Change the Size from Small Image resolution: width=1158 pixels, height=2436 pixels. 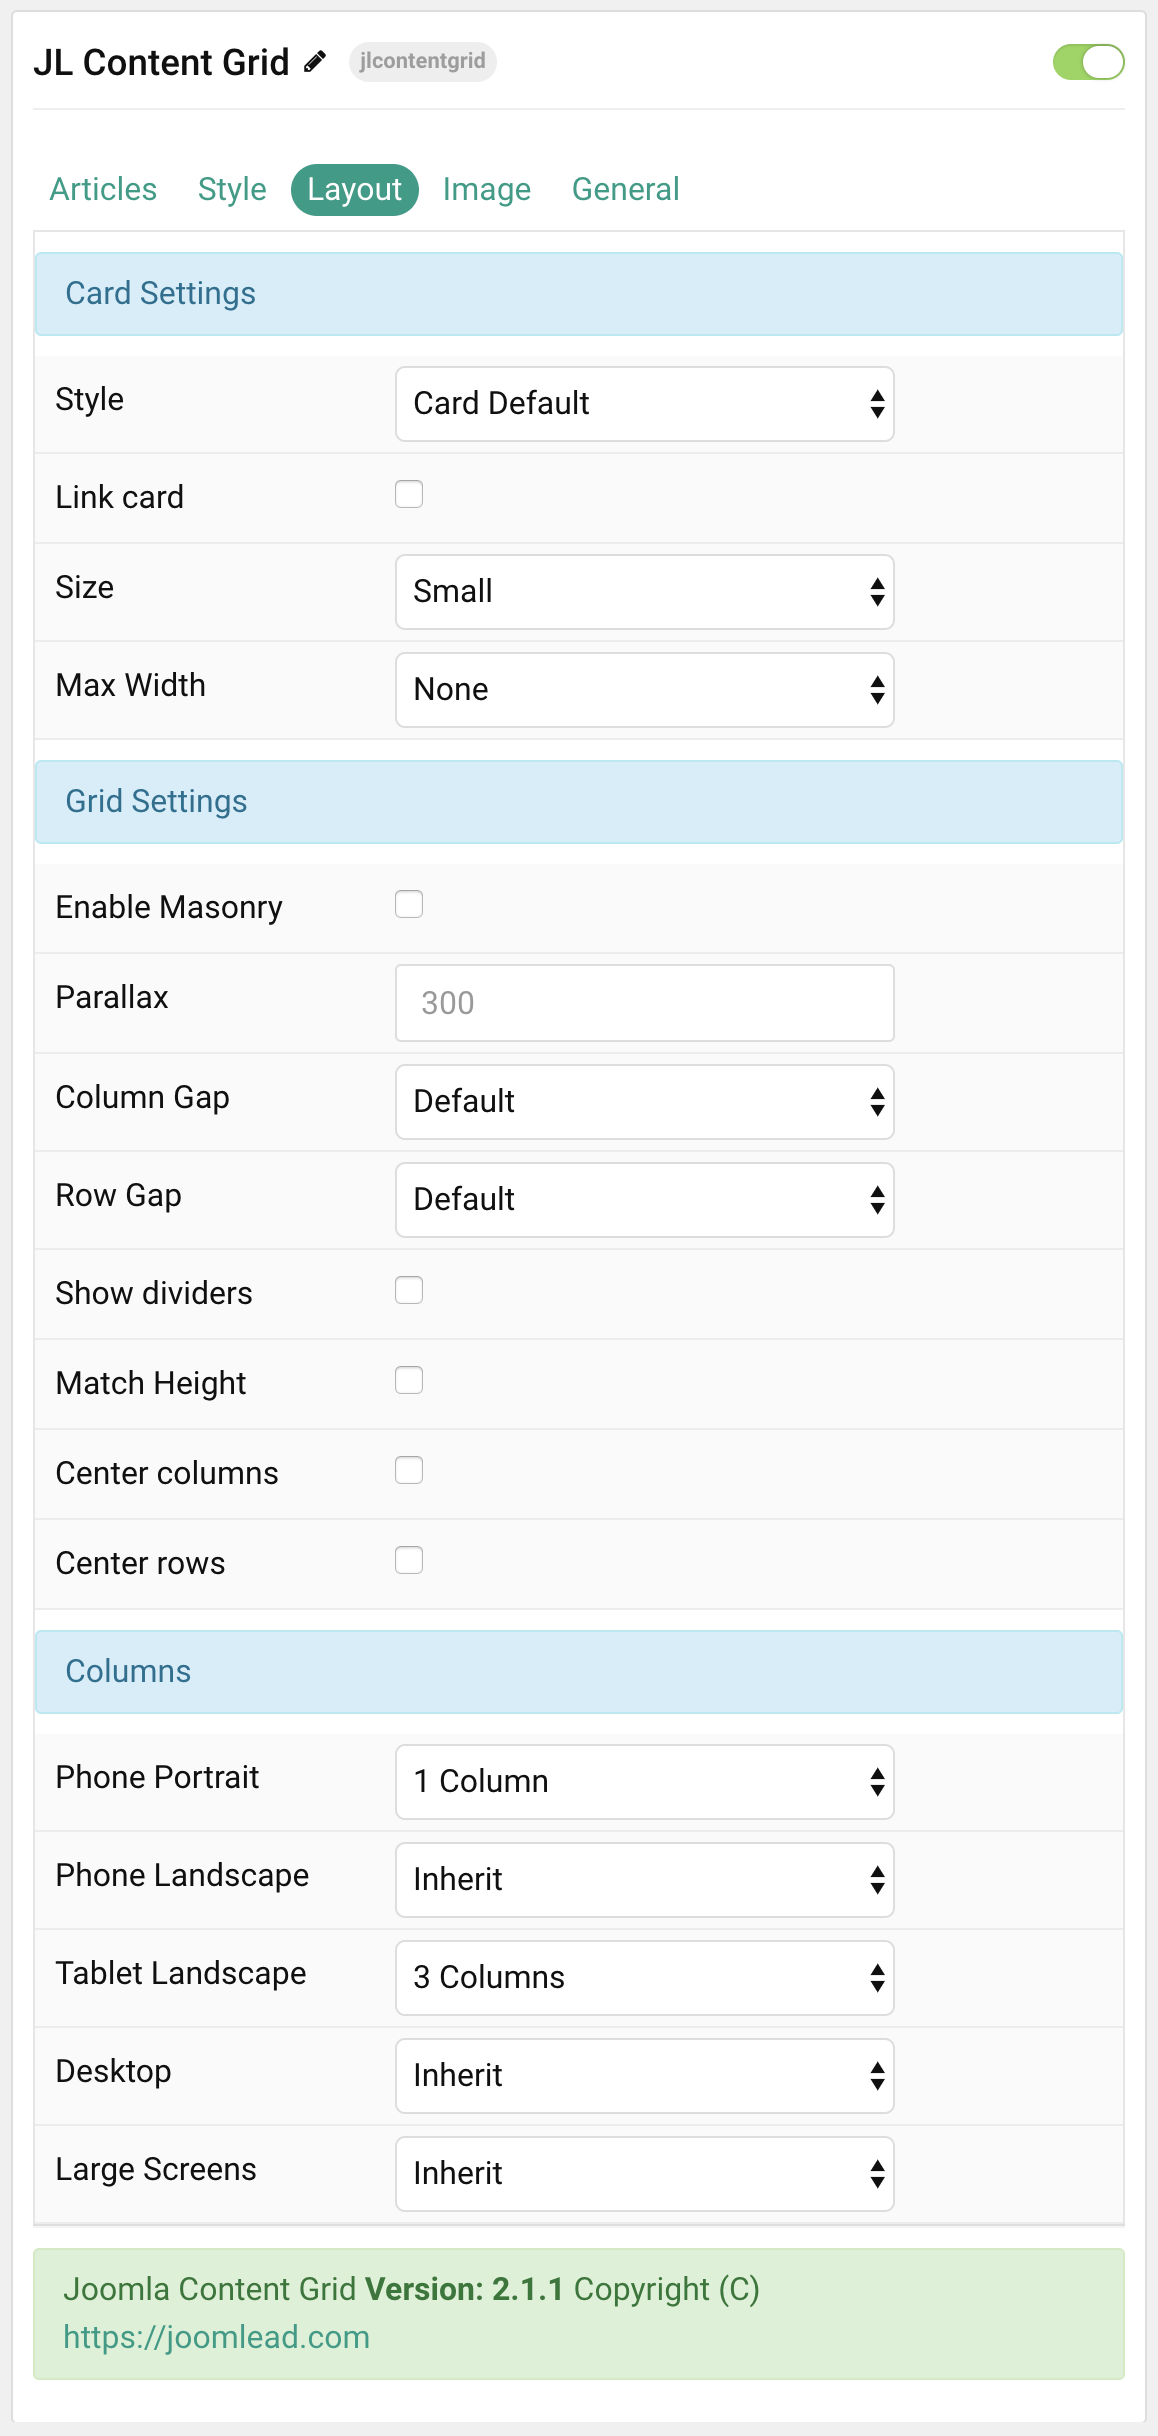(x=644, y=592)
